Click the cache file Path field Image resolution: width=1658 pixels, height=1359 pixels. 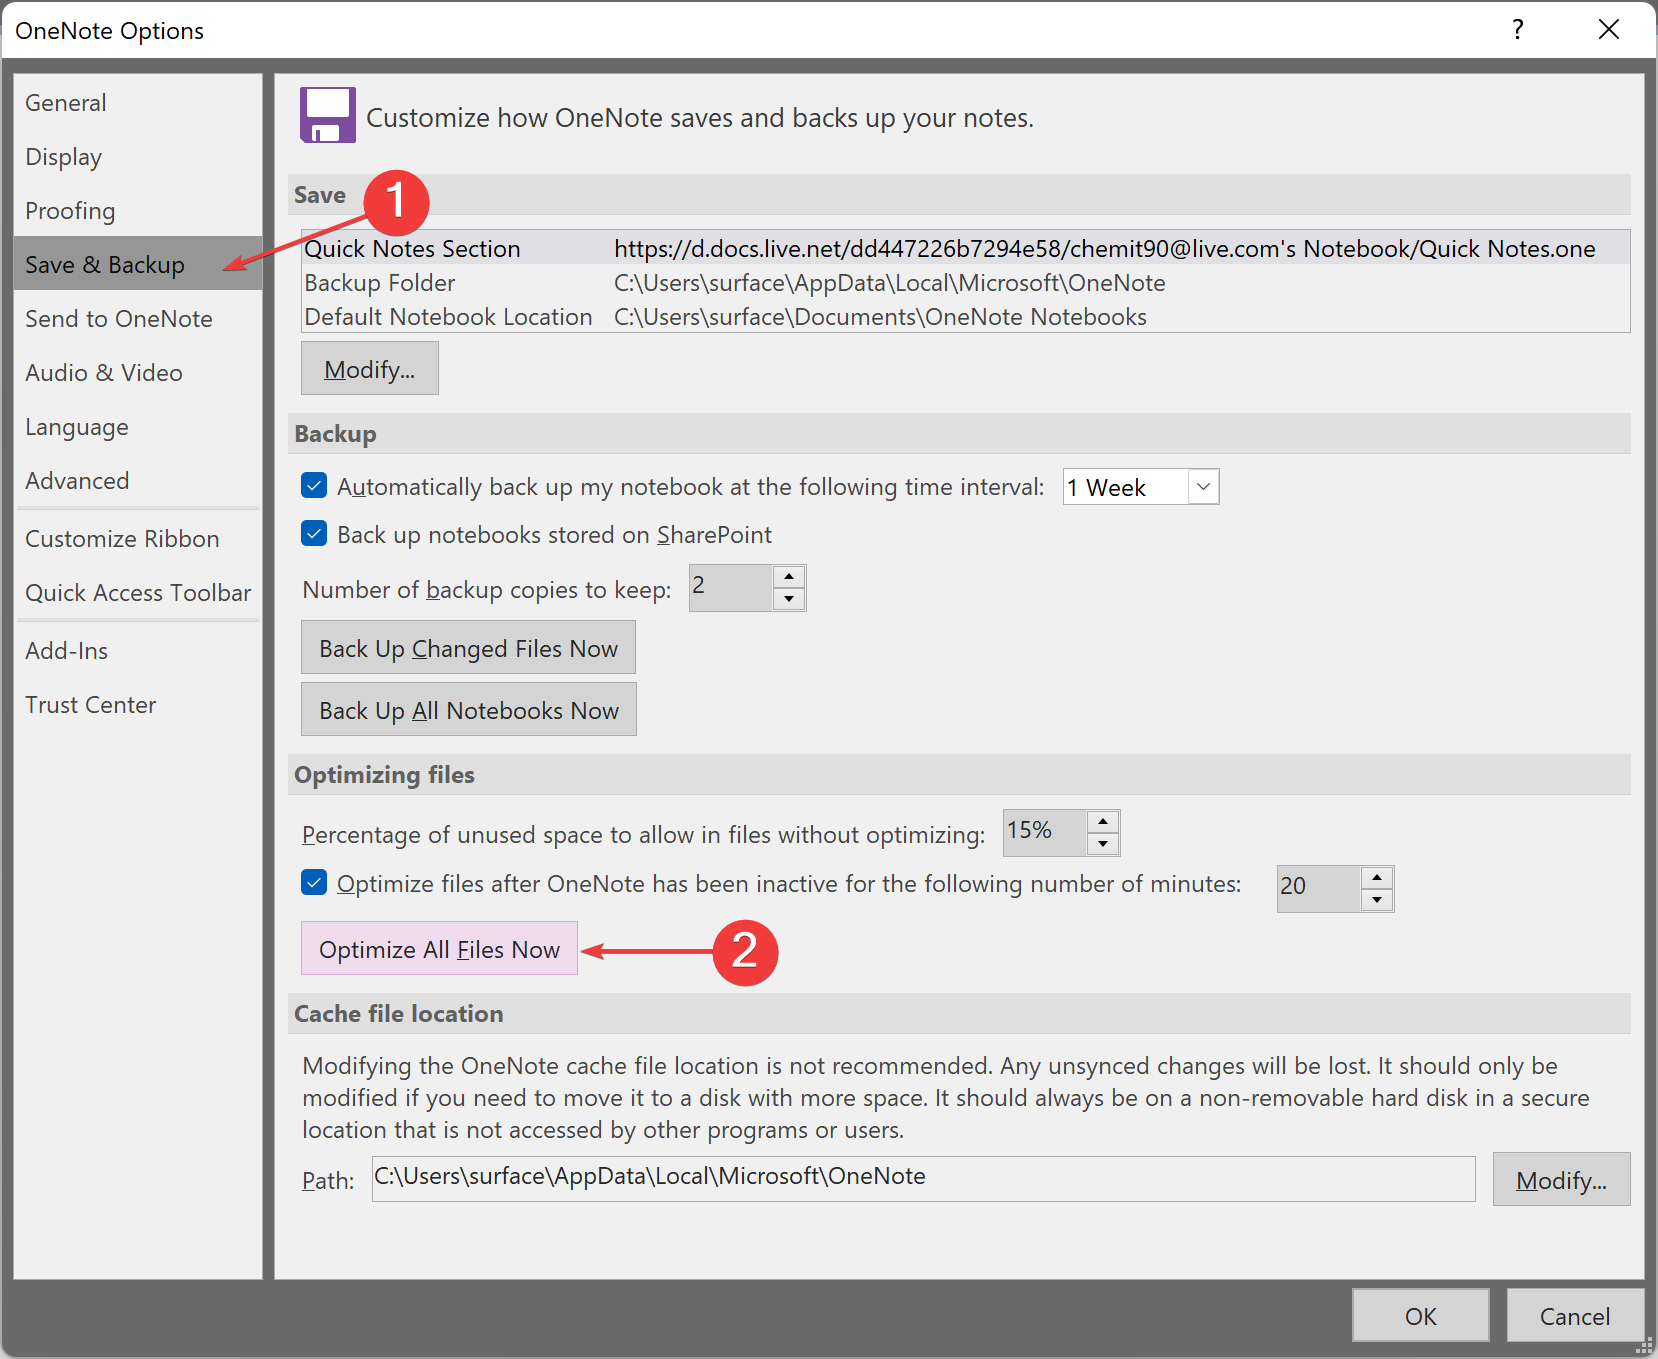point(923,1178)
